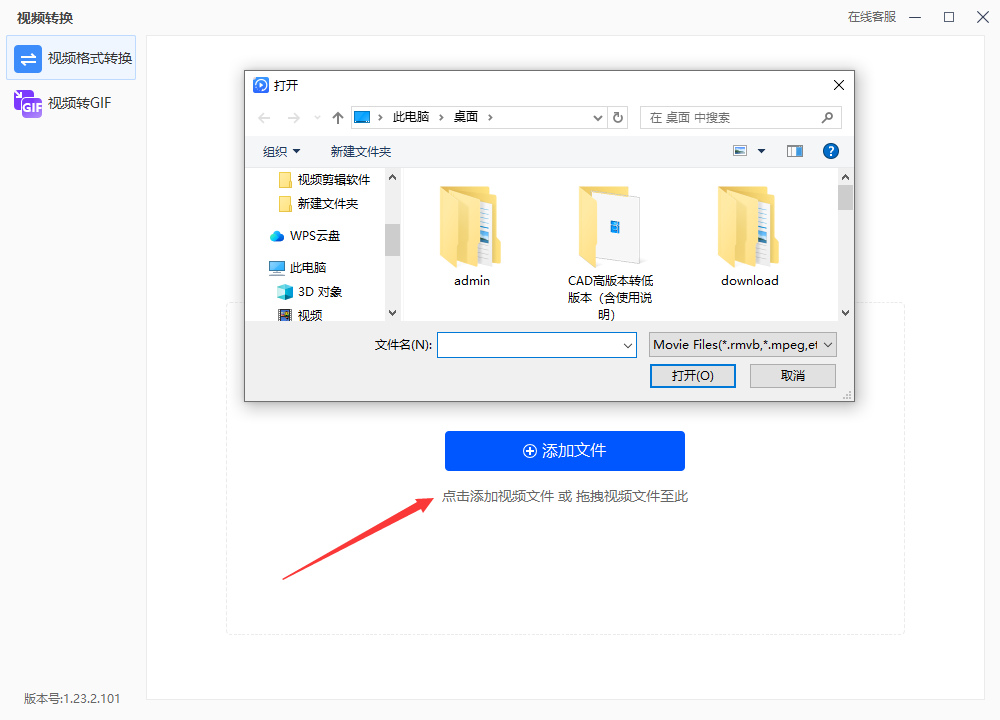Click the 版本号:1.23.2.101 text
1000x720 pixels.
[72, 699]
